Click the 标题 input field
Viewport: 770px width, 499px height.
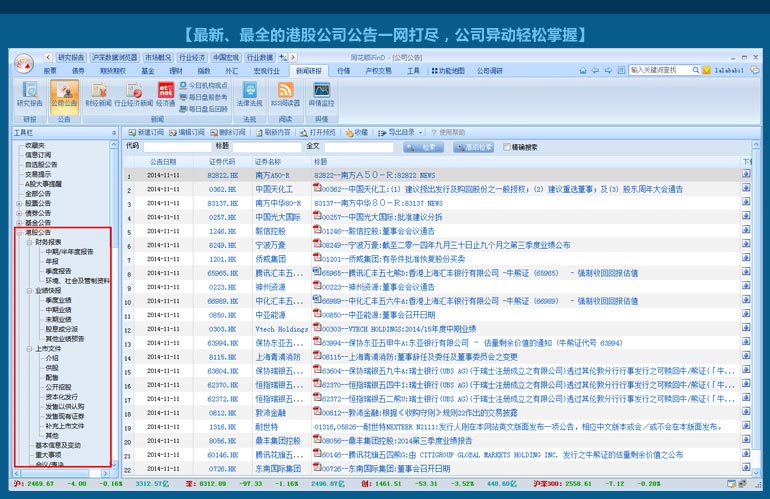(267, 147)
